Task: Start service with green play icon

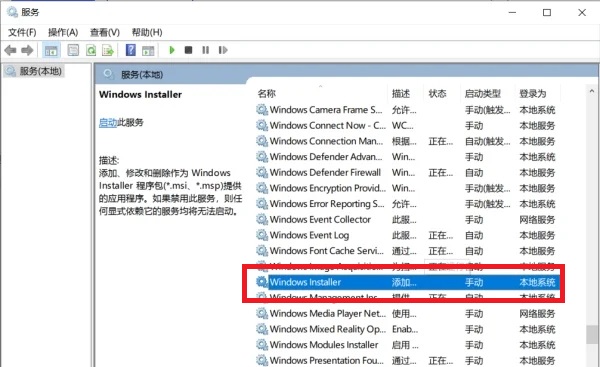Action: [172, 50]
